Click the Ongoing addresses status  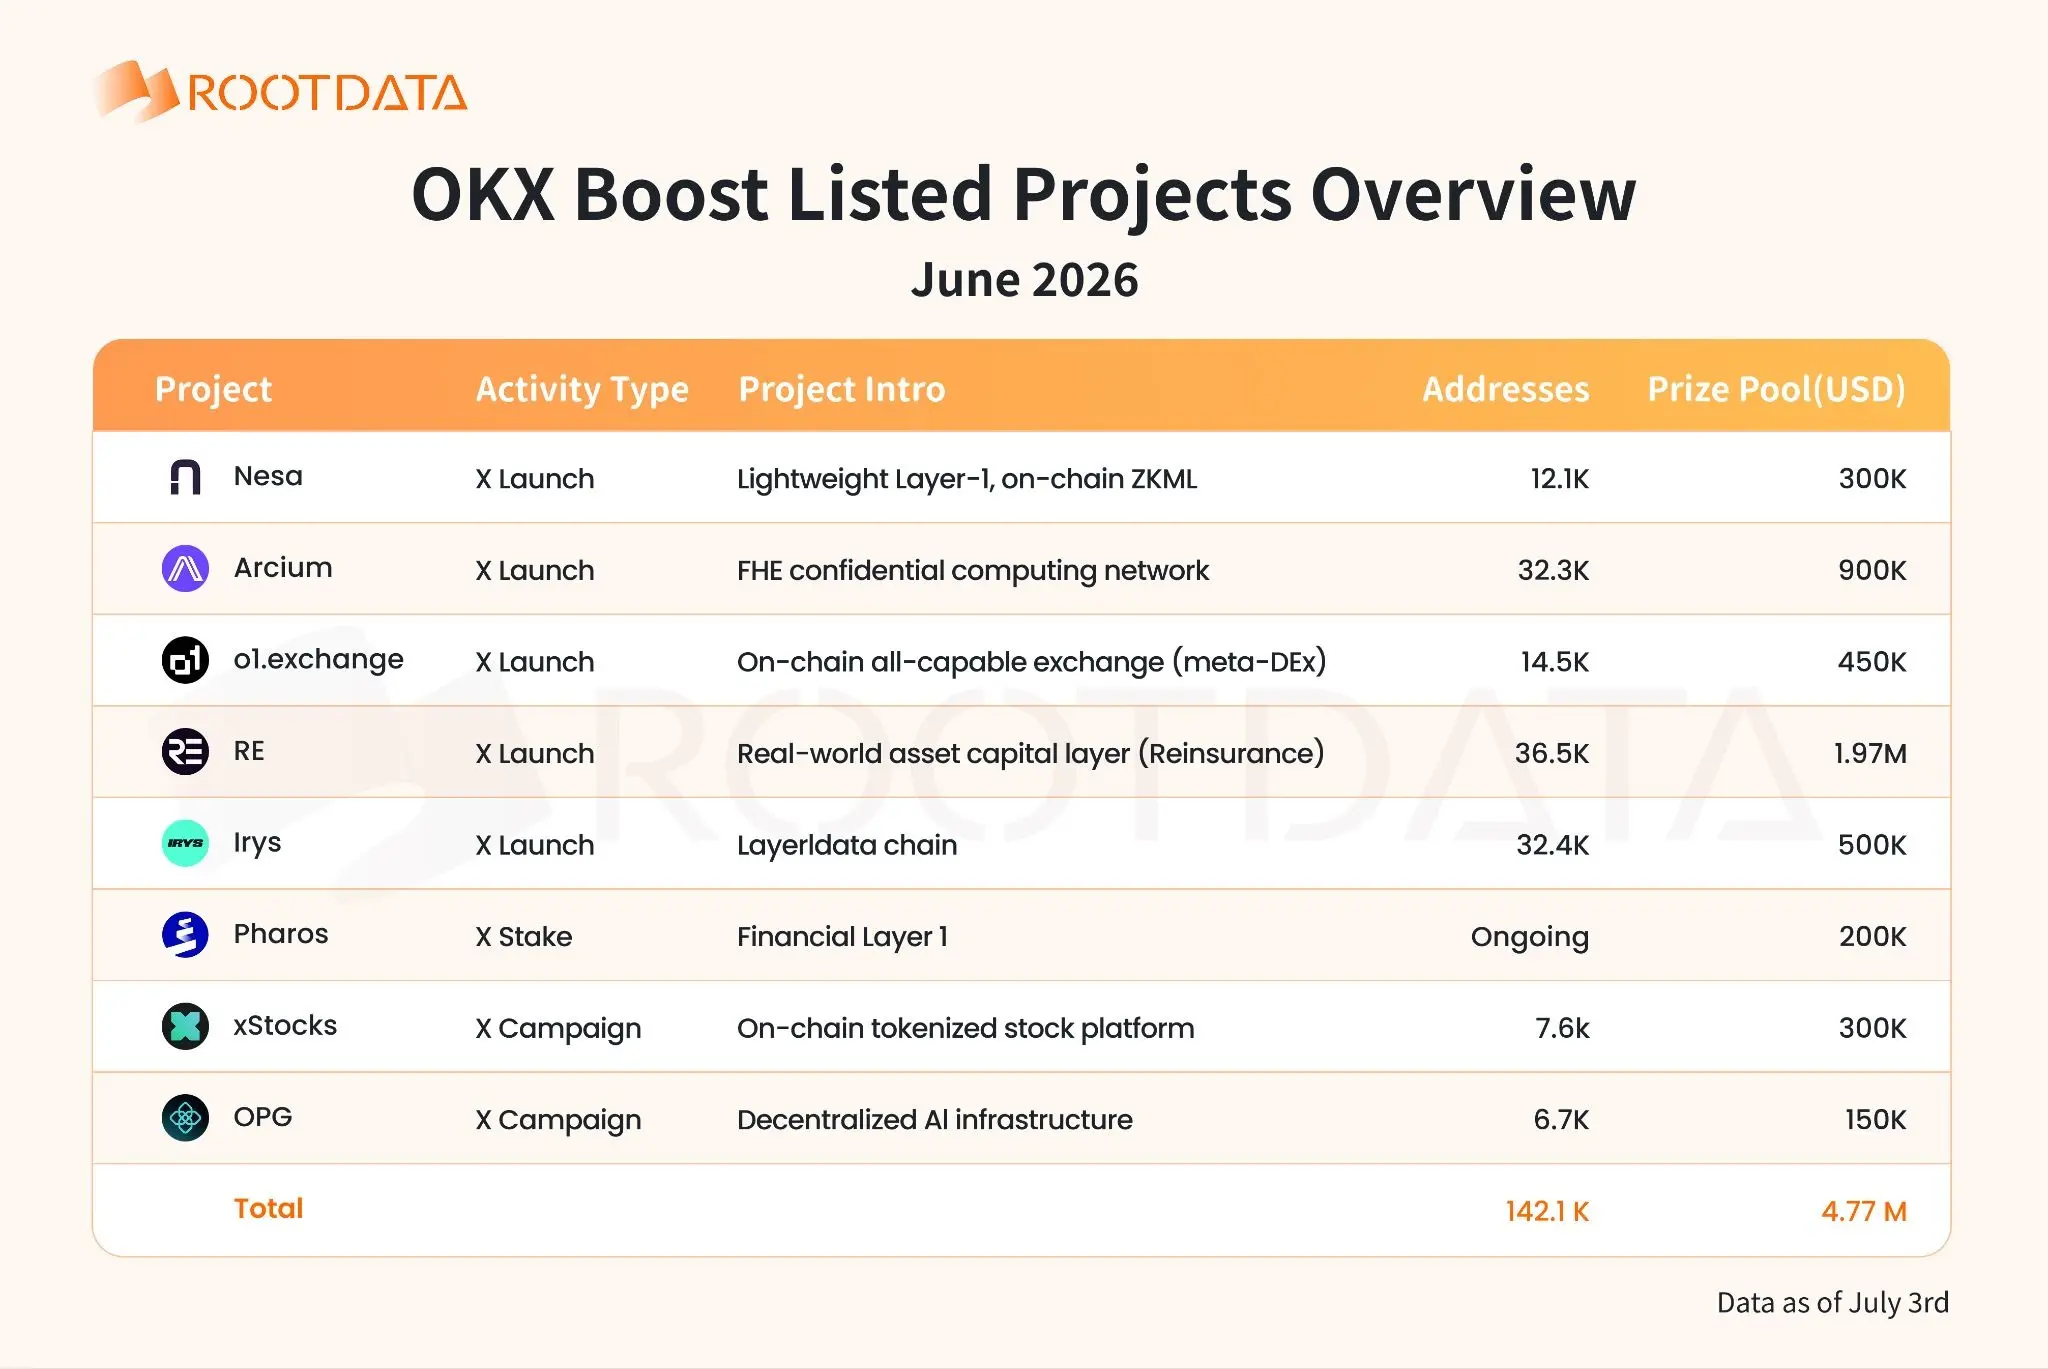tap(1530, 938)
